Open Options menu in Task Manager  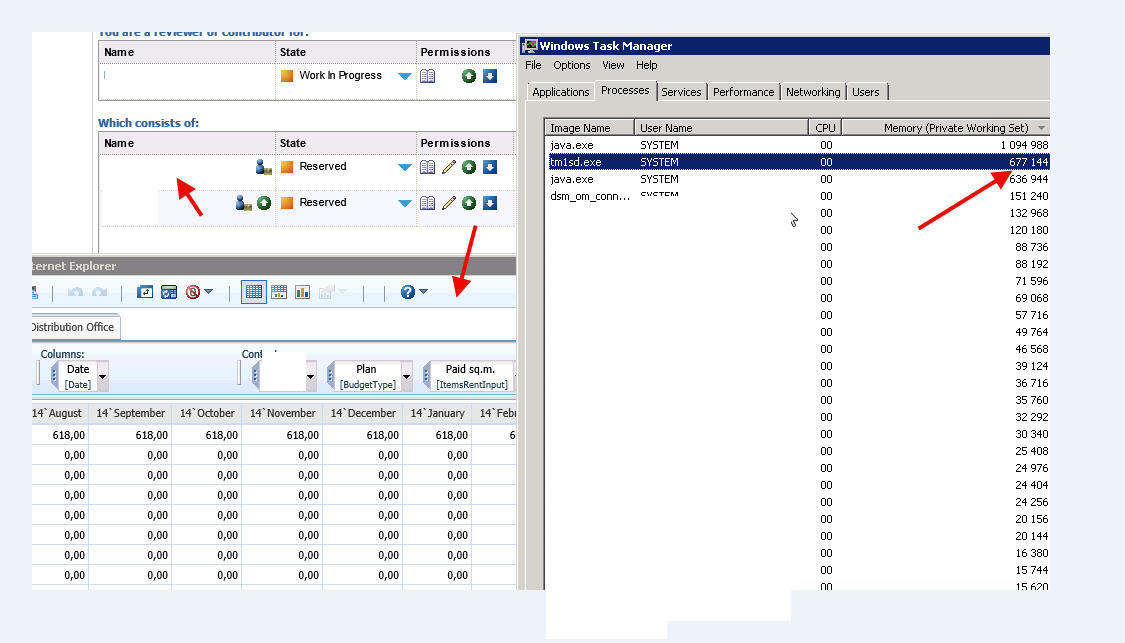[x=571, y=65]
